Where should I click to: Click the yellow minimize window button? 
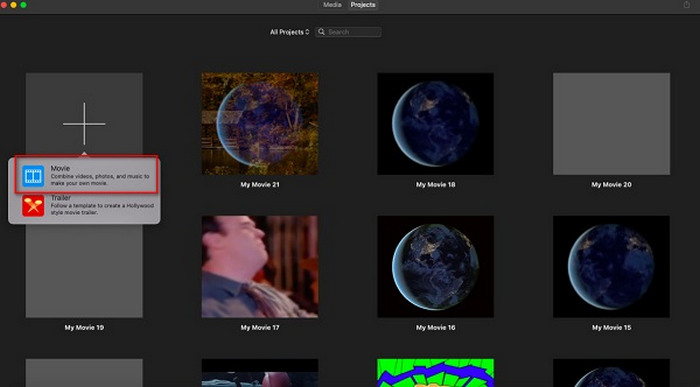click(x=13, y=5)
